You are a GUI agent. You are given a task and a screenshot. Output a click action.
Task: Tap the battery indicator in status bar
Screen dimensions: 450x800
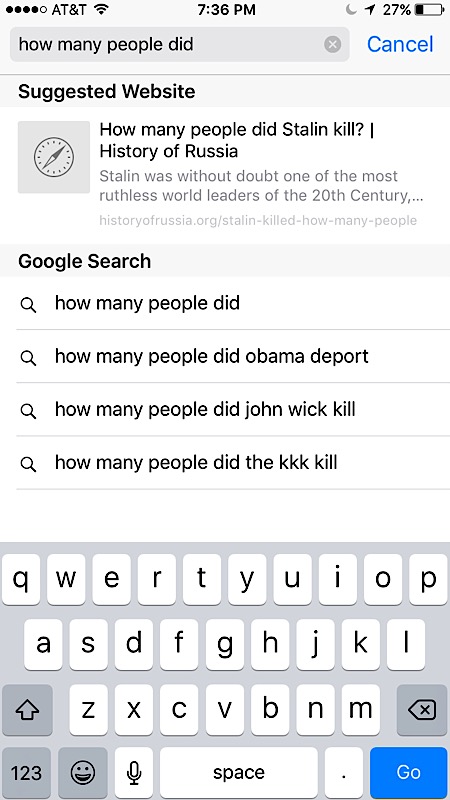coord(430,10)
